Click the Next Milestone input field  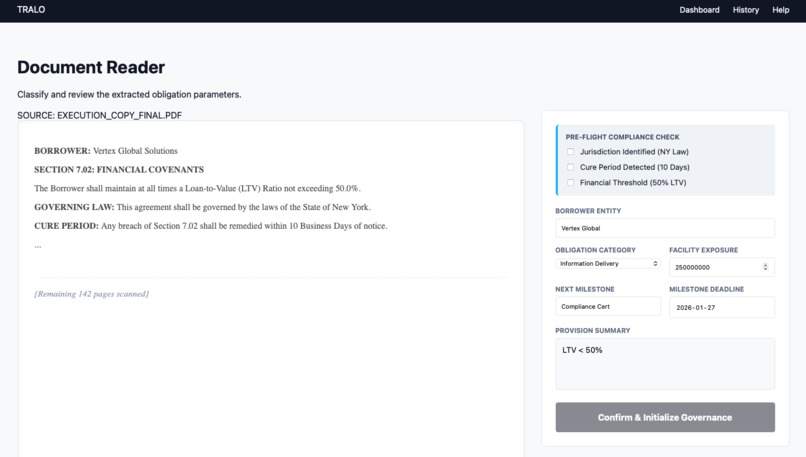coord(608,306)
